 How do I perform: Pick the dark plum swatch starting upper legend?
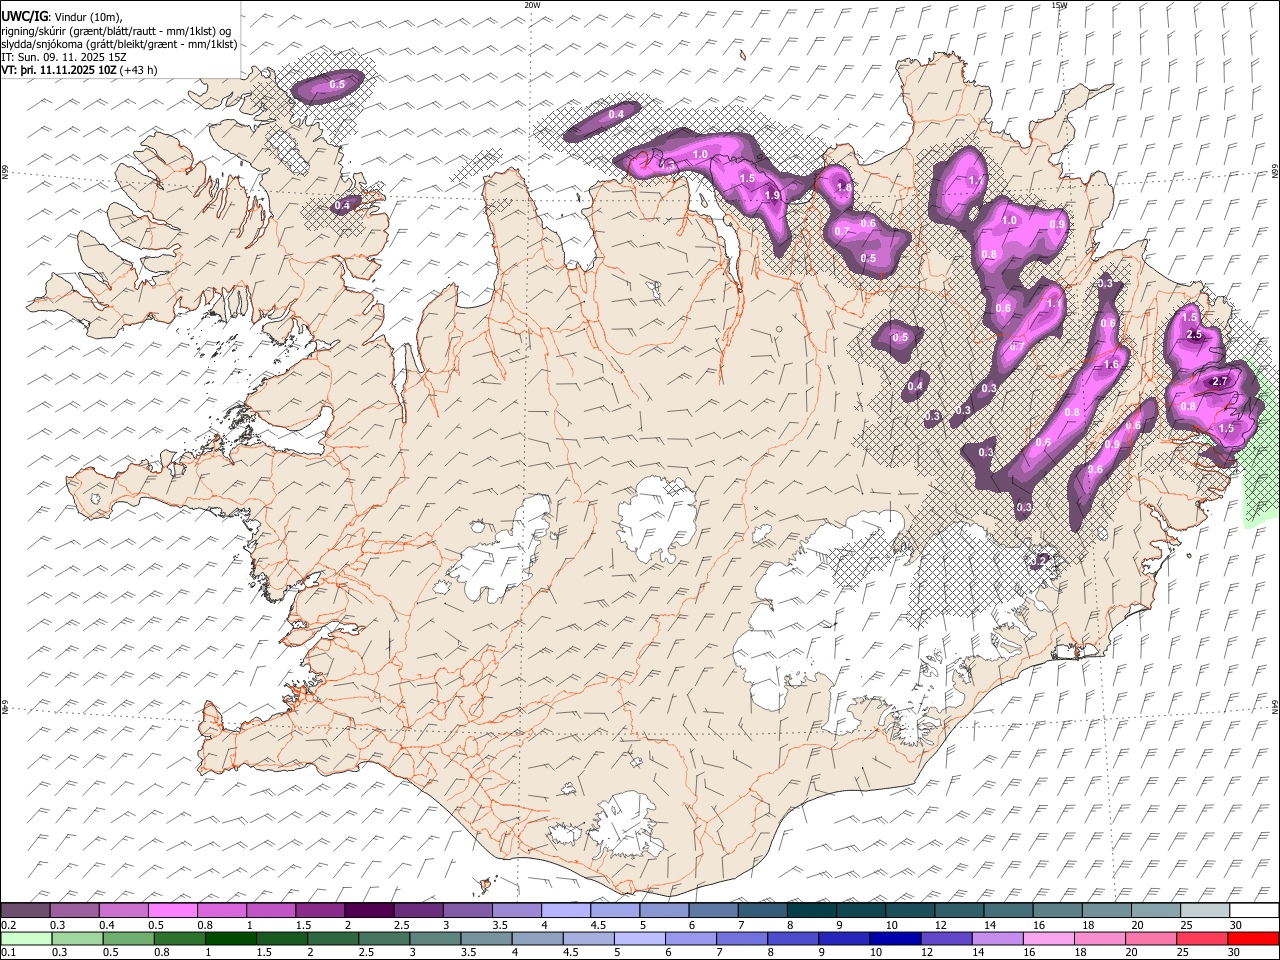(x=25, y=910)
